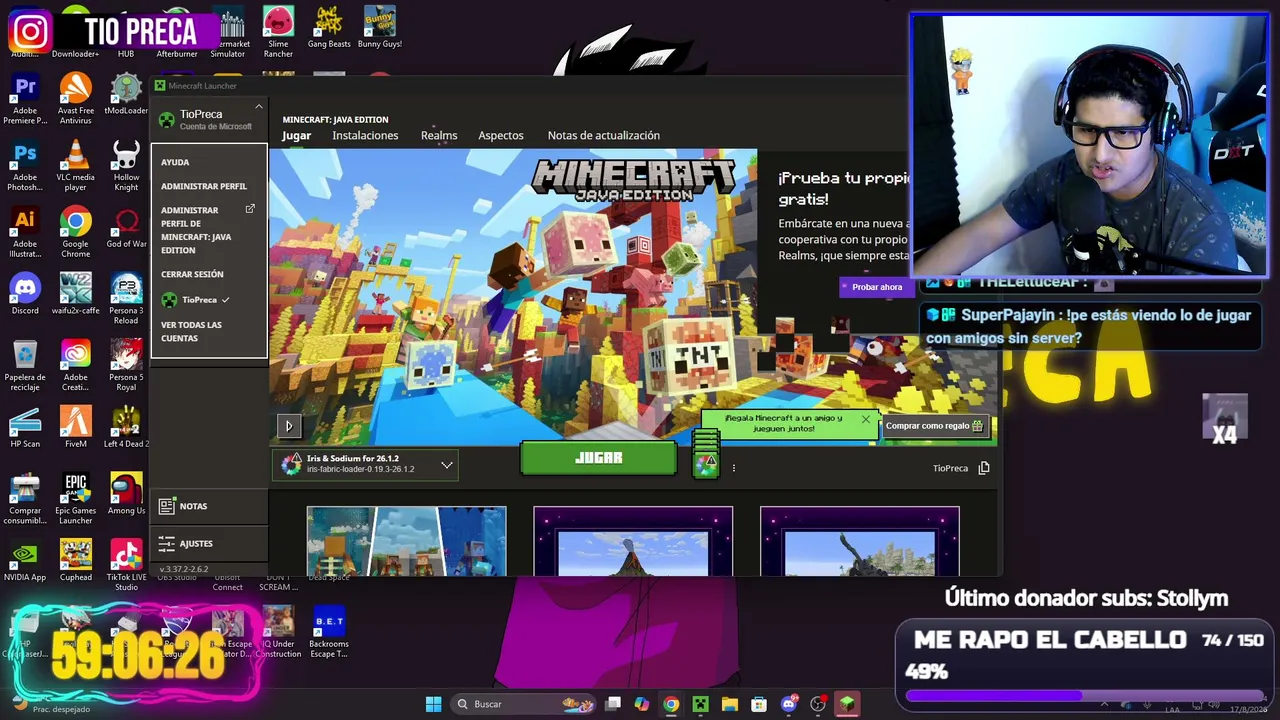Image resolution: width=1280 pixels, height=720 pixels.
Task: Select Left 4 Dead 2 desktop icon
Action: (126, 428)
